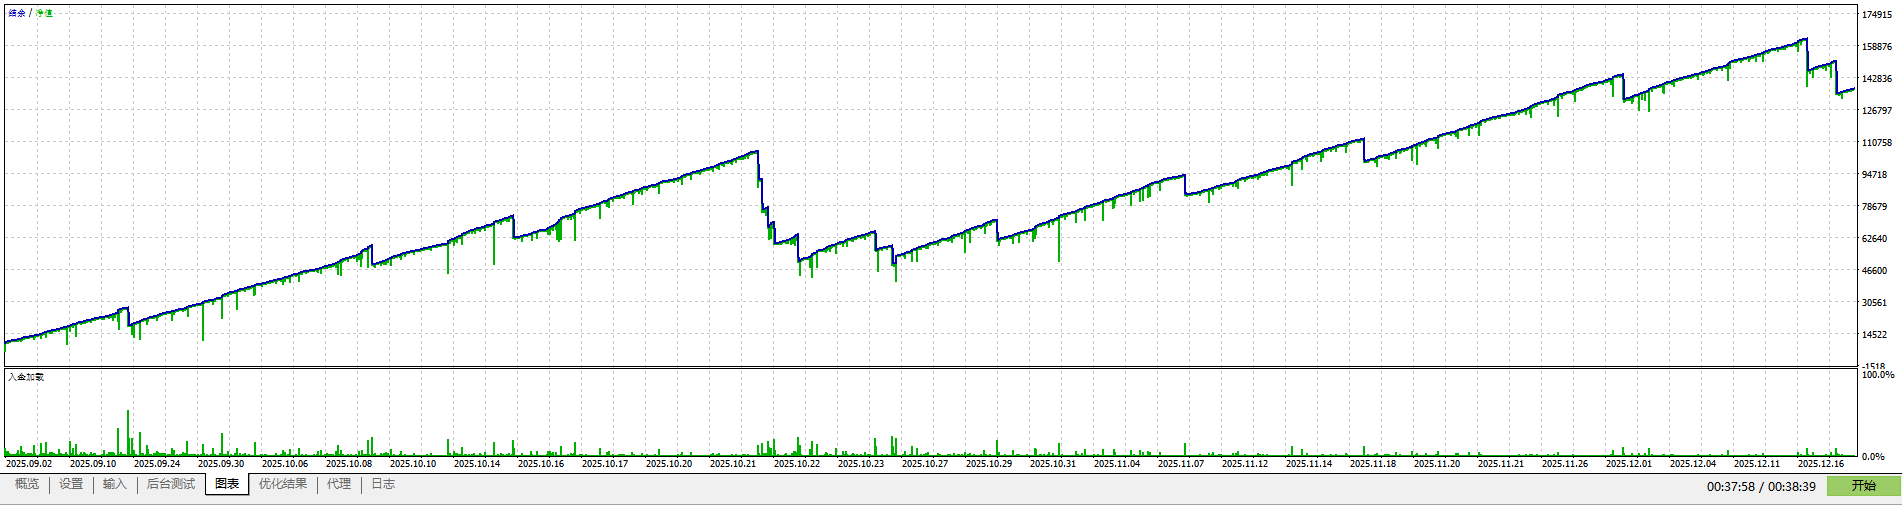Click the 2025.10.08 date label
Image resolution: width=1902 pixels, height=508 pixels.
pyautogui.click(x=349, y=464)
